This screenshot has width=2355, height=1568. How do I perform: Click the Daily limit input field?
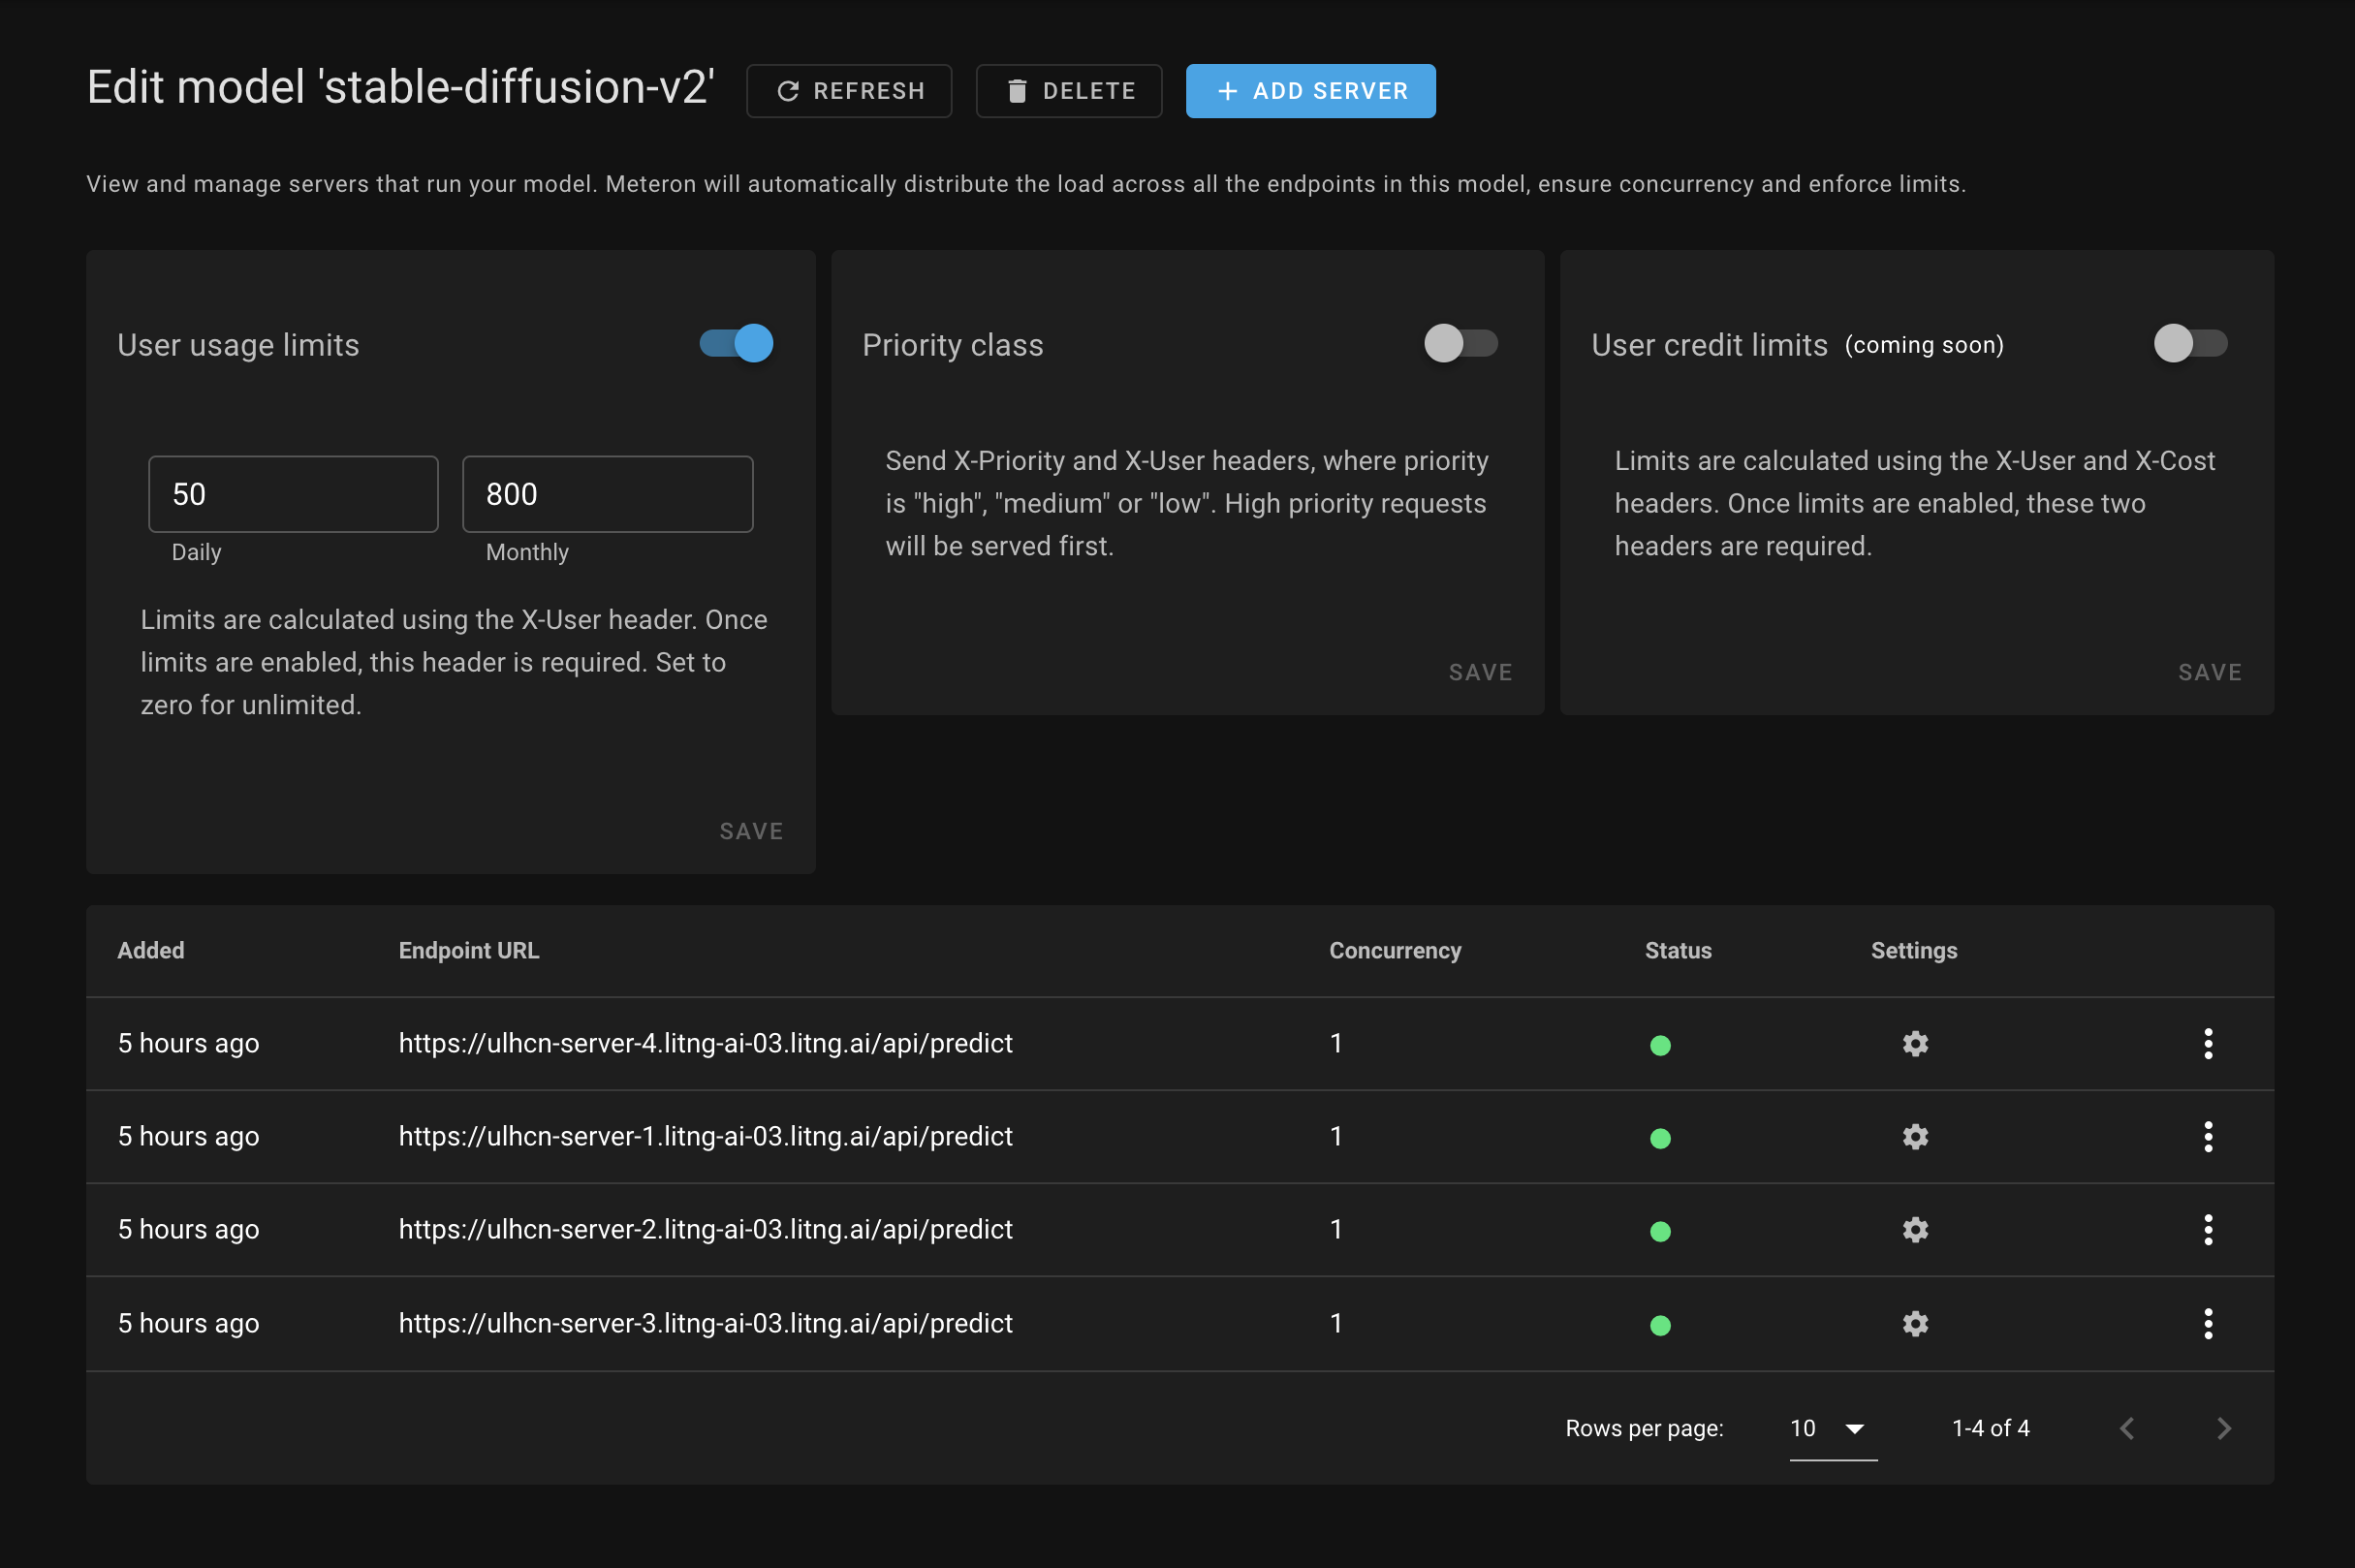293,494
